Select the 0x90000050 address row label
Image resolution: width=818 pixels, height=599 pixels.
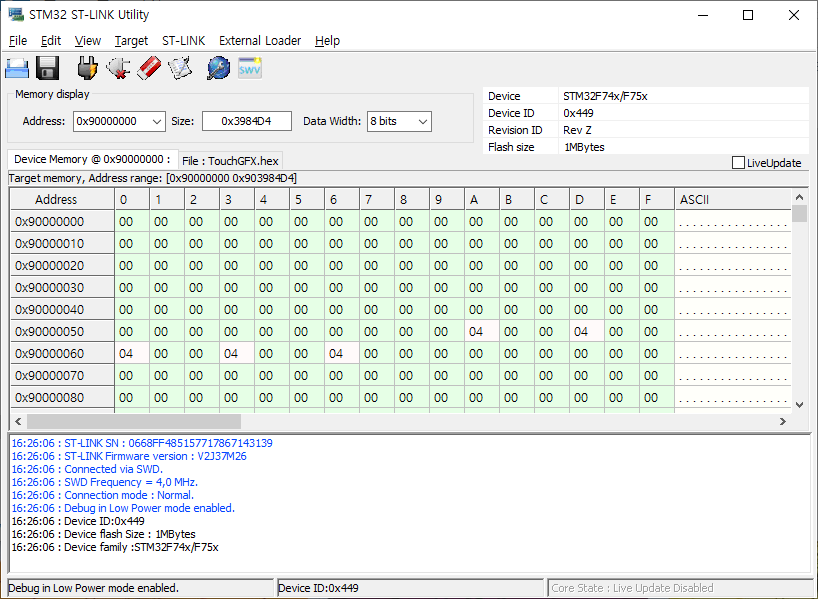63,331
